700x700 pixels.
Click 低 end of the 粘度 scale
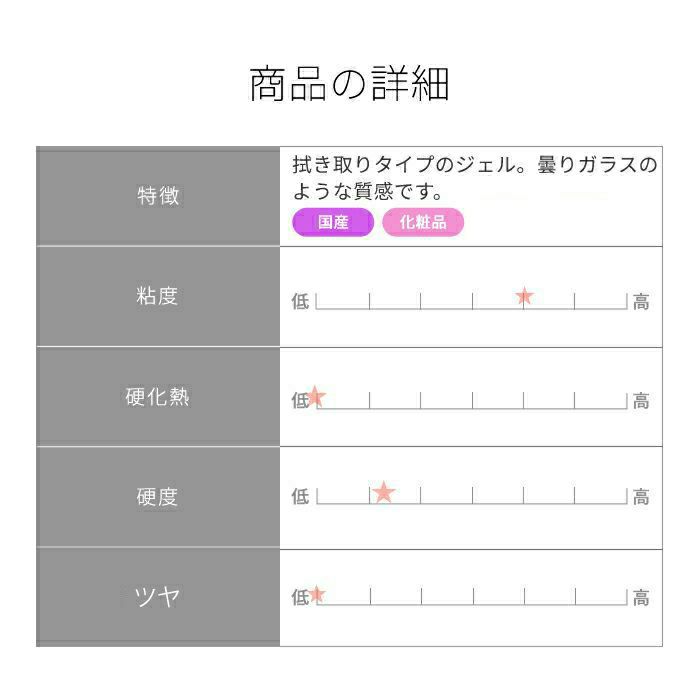(300, 301)
